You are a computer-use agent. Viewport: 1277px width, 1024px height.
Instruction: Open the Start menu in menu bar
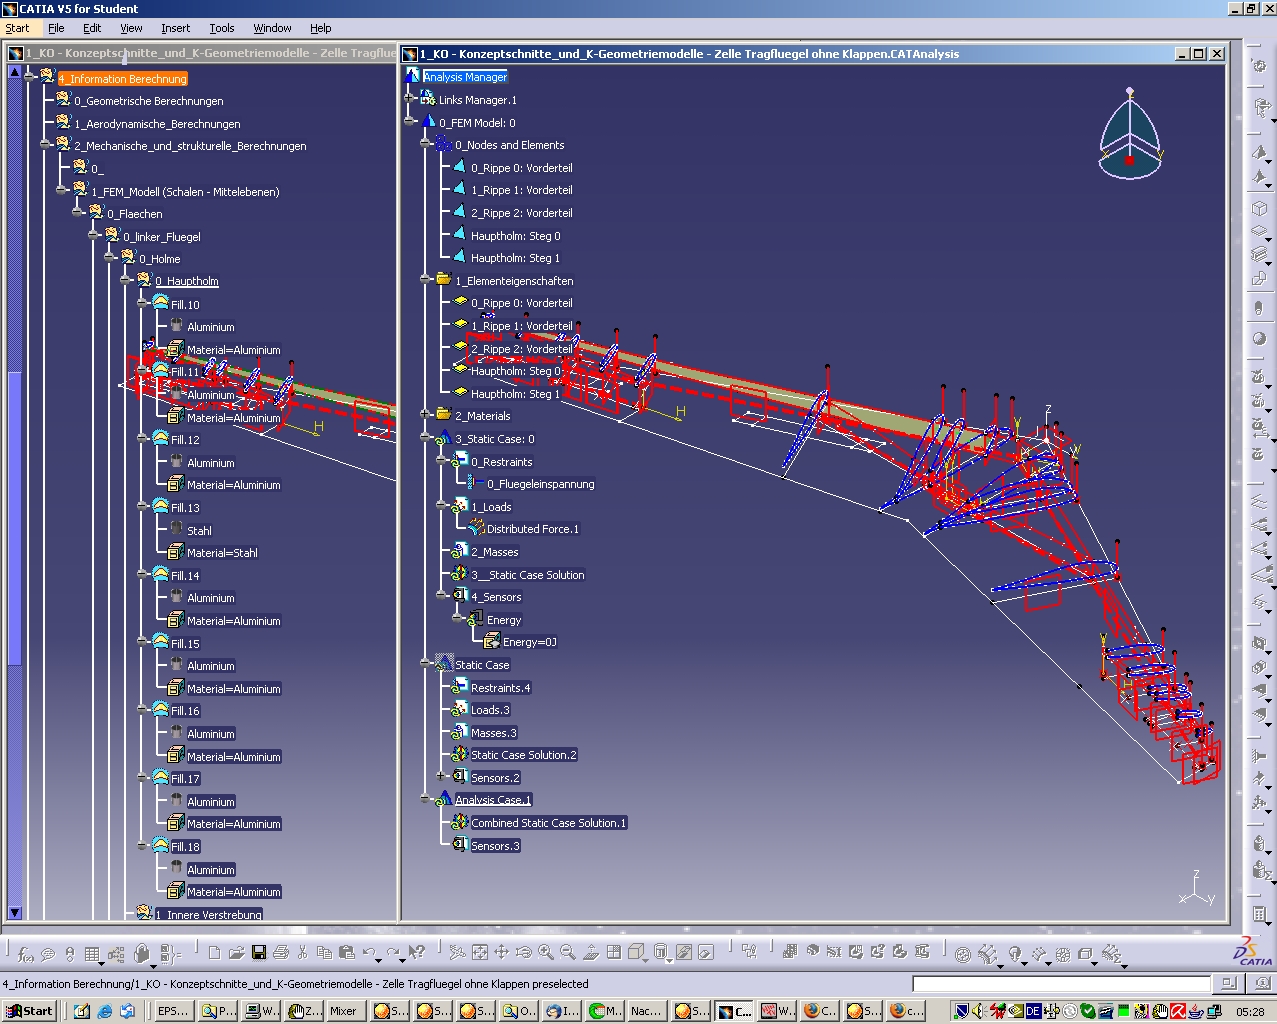(17, 28)
